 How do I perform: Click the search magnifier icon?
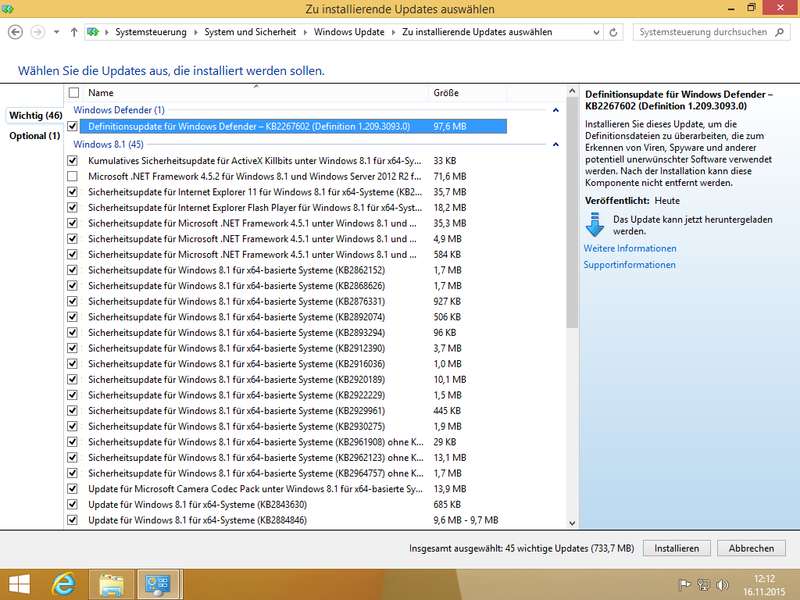coord(779,32)
